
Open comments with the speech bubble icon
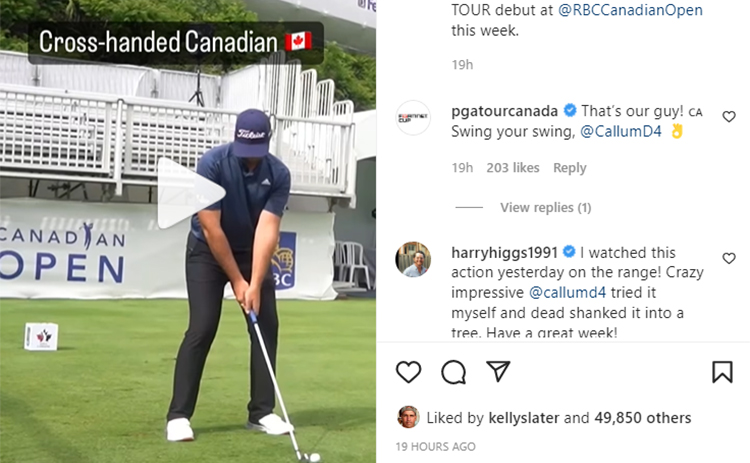click(453, 372)
